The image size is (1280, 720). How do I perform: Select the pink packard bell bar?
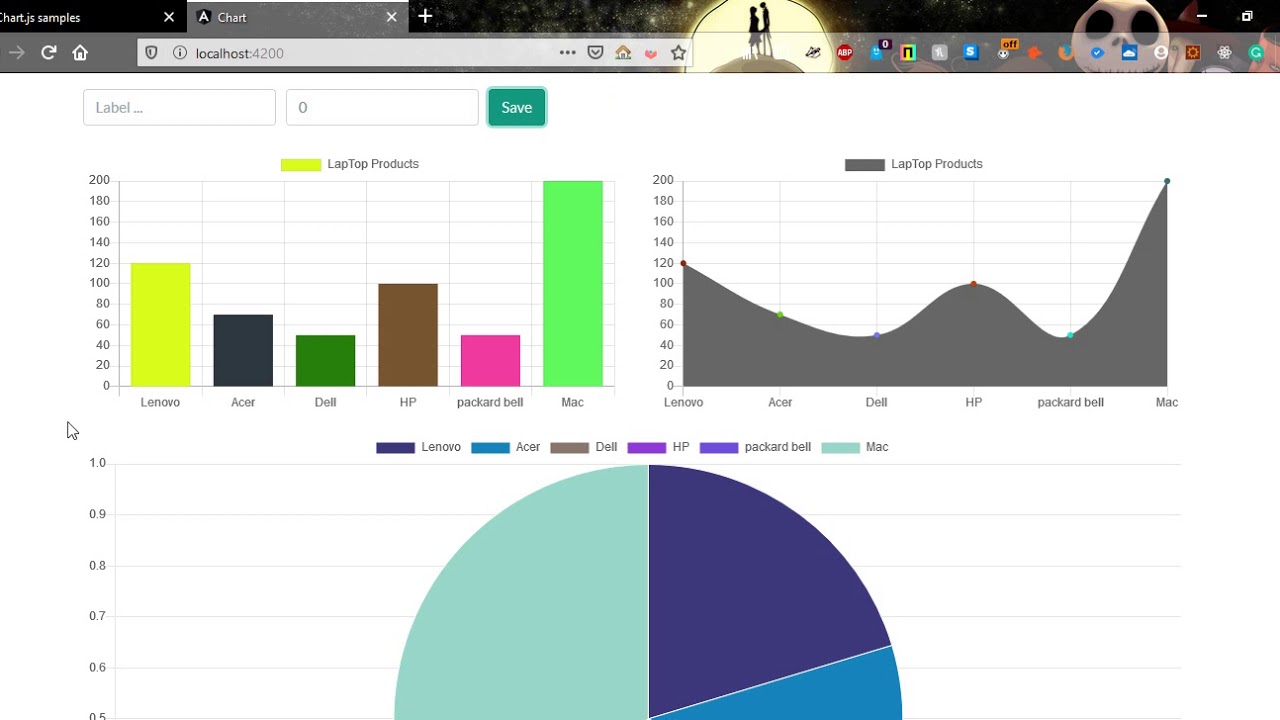point(490,360)
